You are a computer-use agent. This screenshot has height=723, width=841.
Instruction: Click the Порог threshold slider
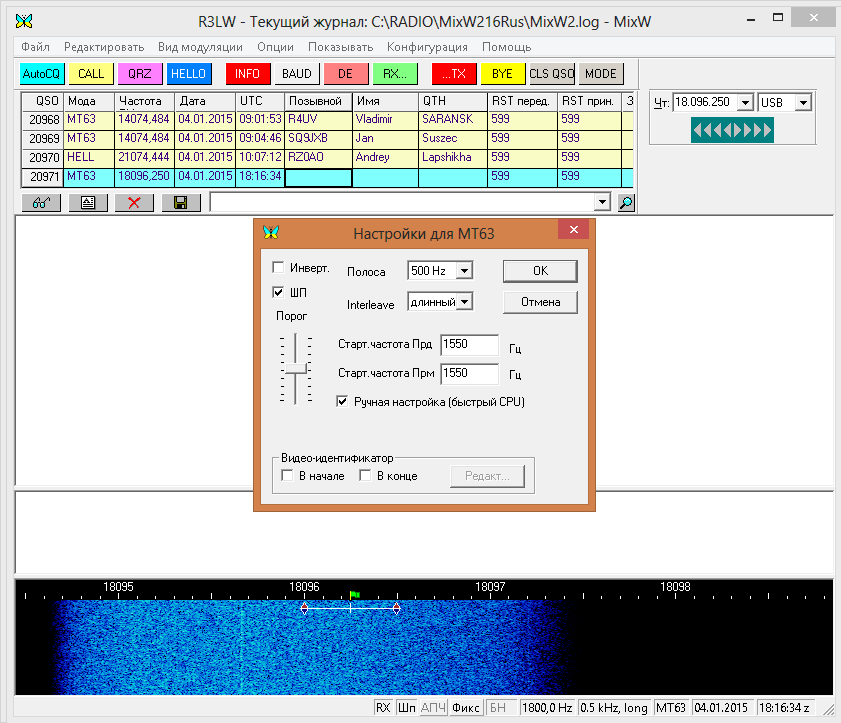296,370
